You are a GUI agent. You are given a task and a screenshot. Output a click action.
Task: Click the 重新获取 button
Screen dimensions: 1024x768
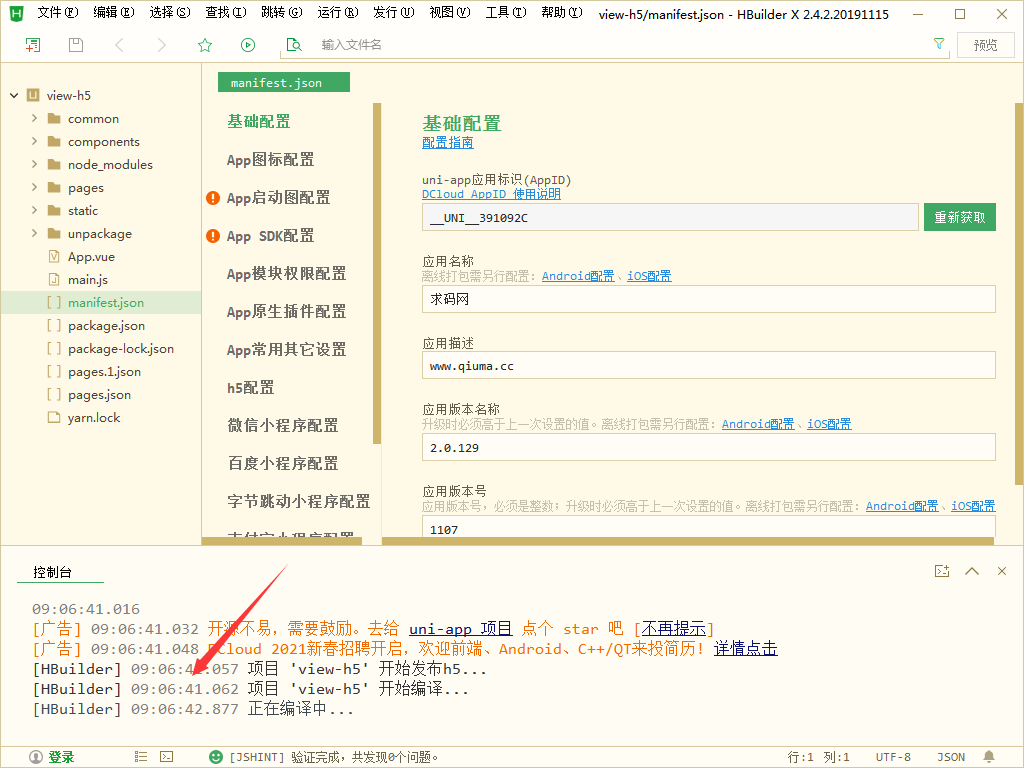pos(959,217)
